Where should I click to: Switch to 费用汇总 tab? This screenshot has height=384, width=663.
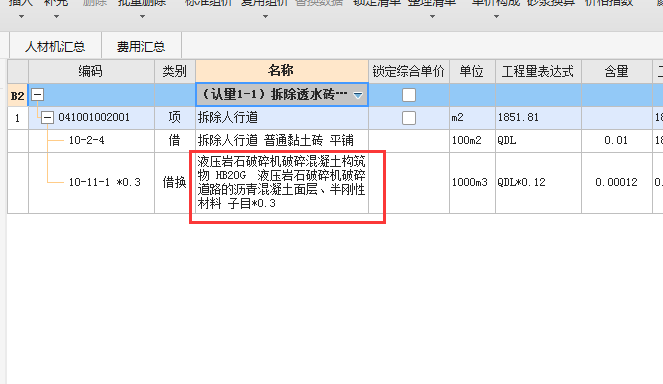[141, 46]
